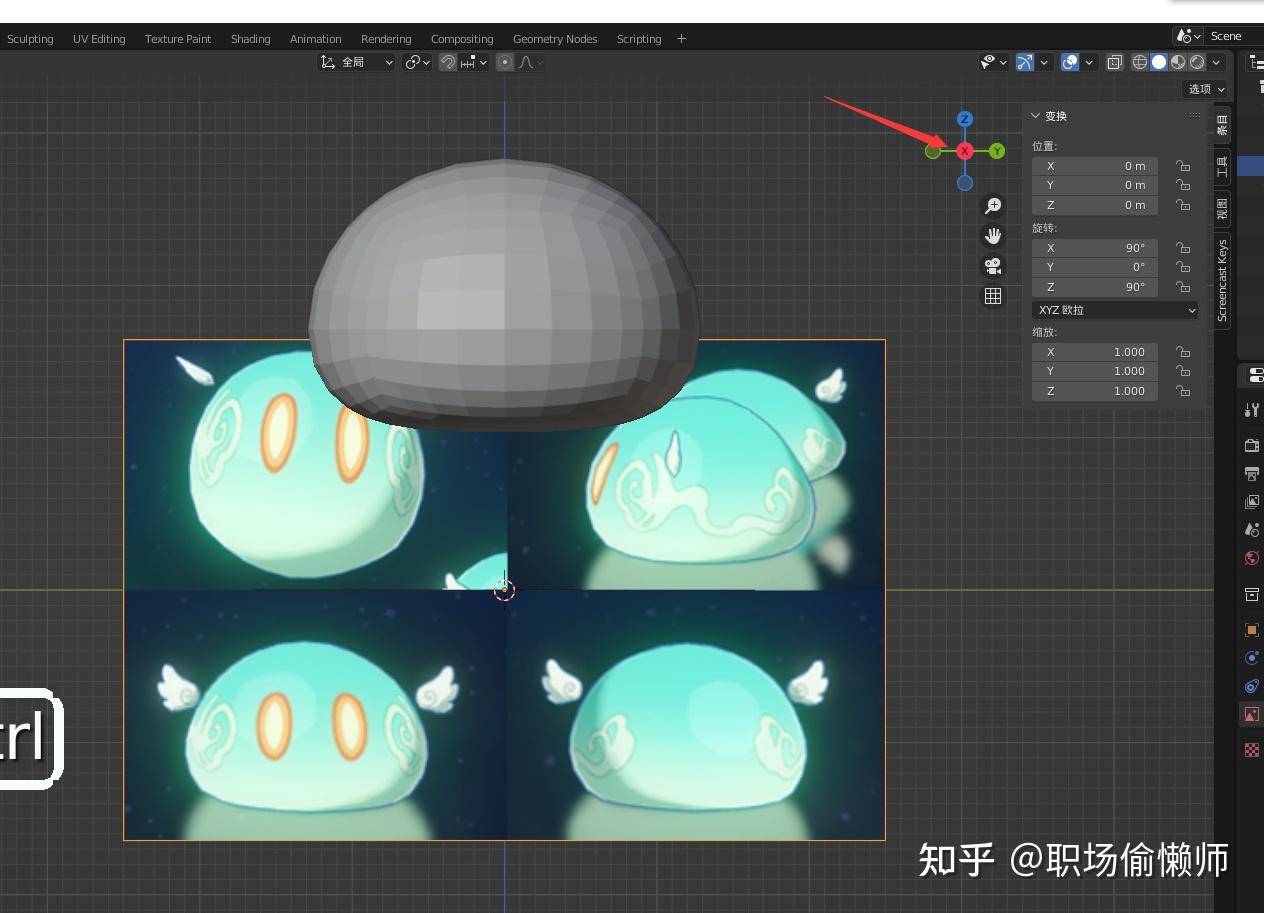Open 工具 sidebar tab
The image size is (1264, 913).
[1222, 166]
